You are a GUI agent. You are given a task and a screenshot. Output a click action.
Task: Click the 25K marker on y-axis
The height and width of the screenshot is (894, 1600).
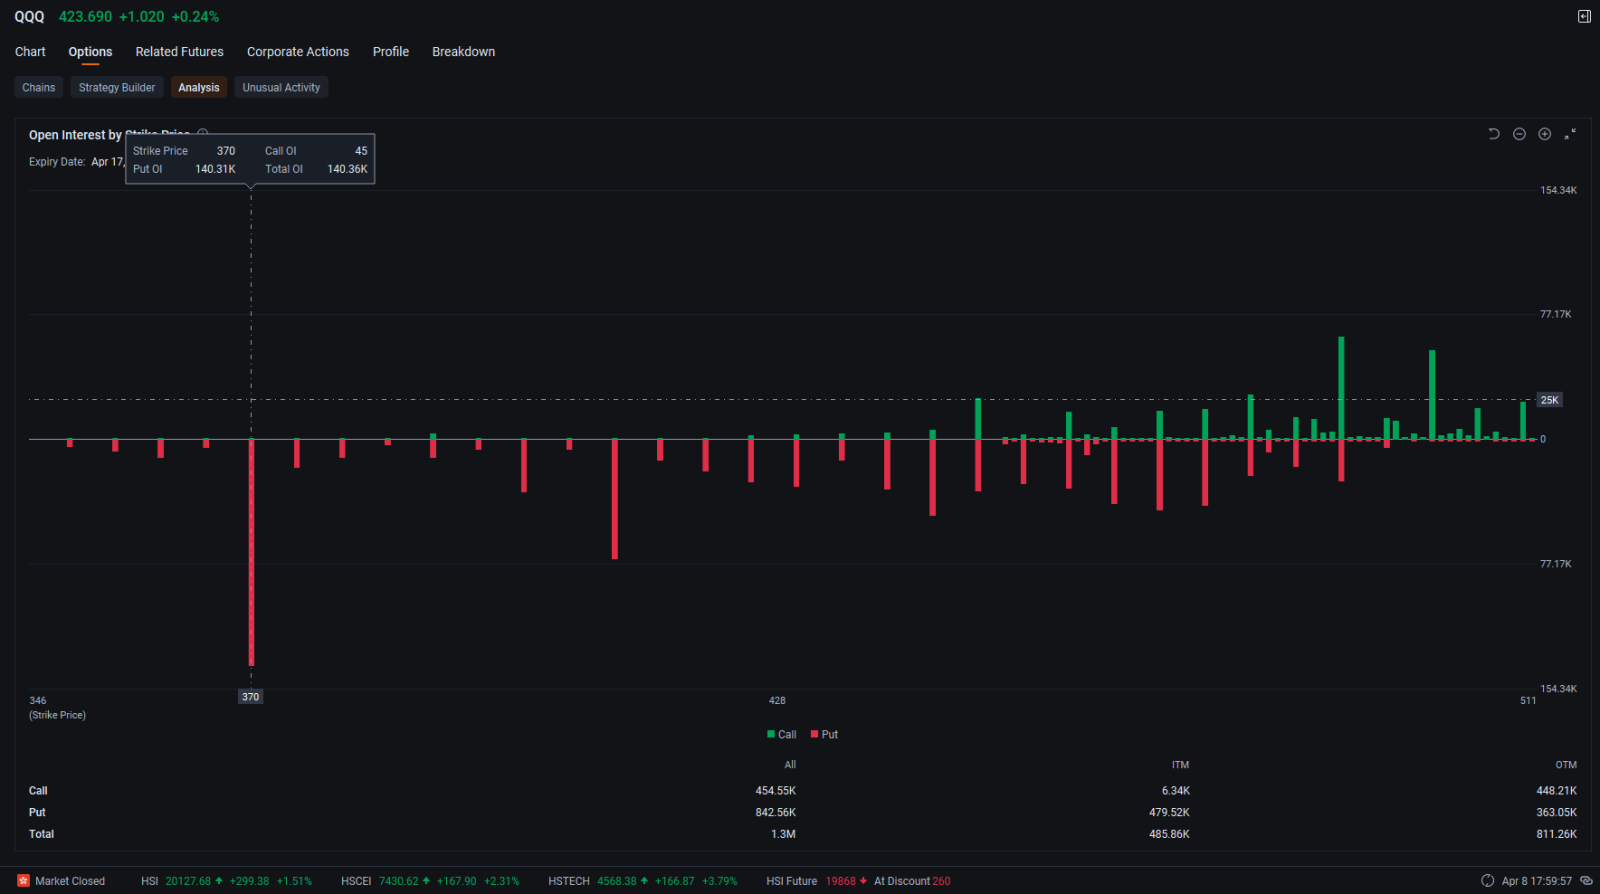point(1549,400)
